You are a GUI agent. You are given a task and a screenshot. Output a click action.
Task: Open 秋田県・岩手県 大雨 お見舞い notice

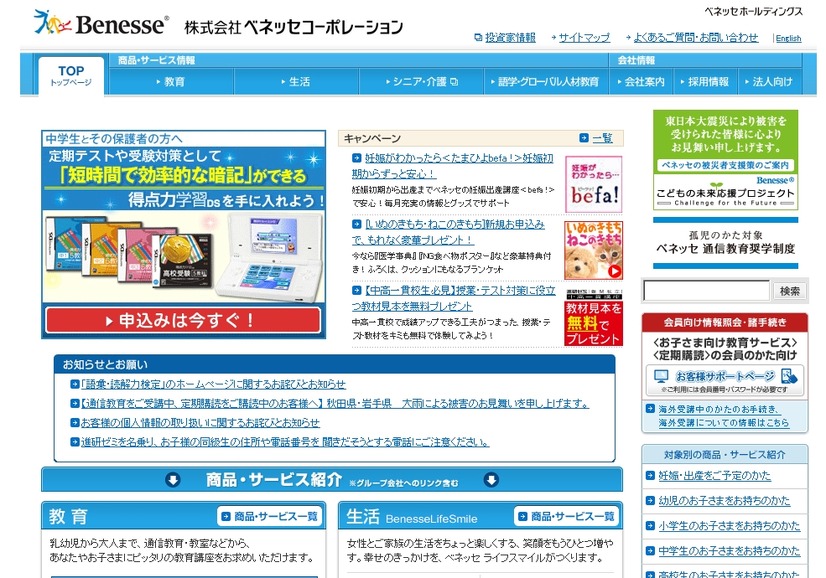click(x=335, y=404)
